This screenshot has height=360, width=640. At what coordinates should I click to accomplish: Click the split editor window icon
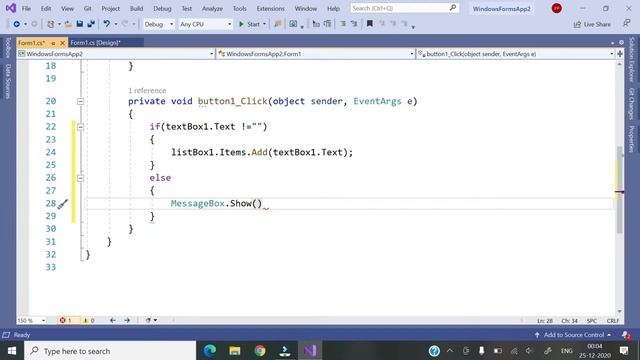coord(620,54)
